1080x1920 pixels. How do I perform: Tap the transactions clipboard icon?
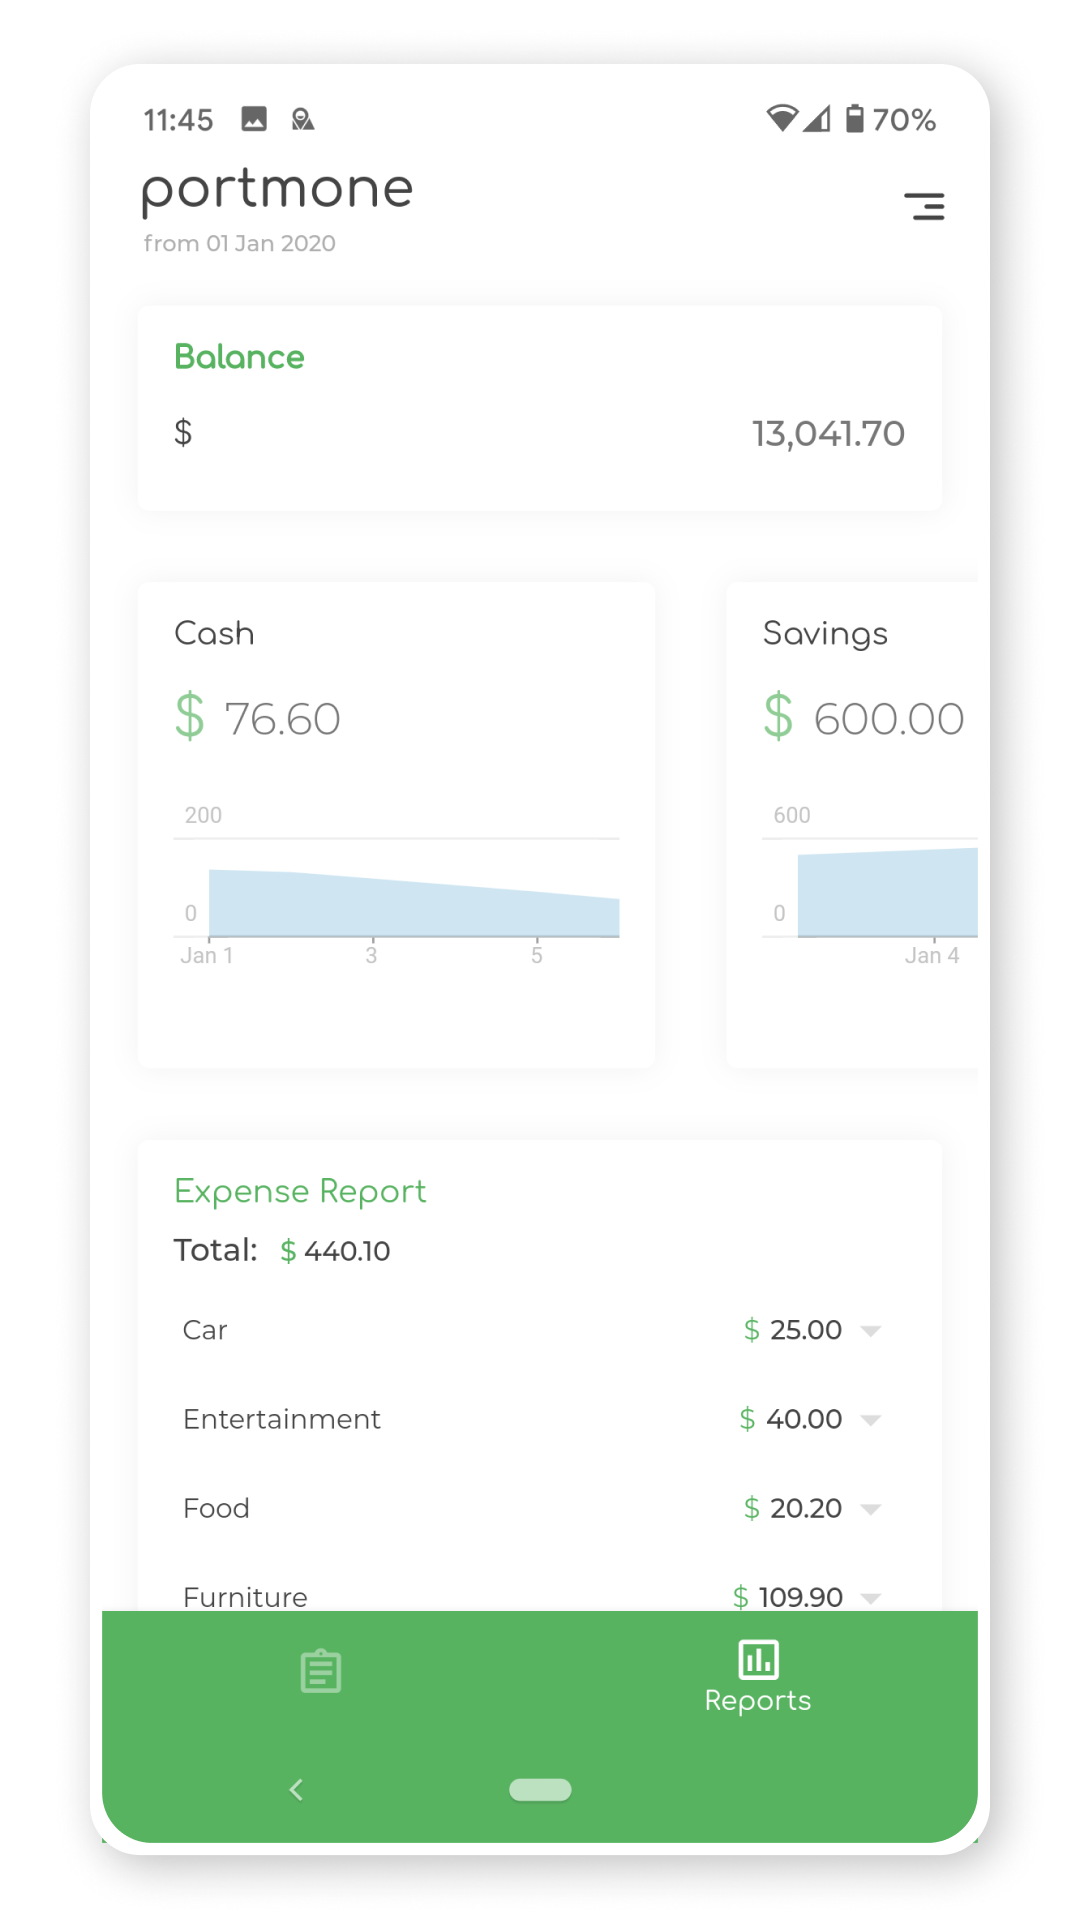tap(321, 1671)
